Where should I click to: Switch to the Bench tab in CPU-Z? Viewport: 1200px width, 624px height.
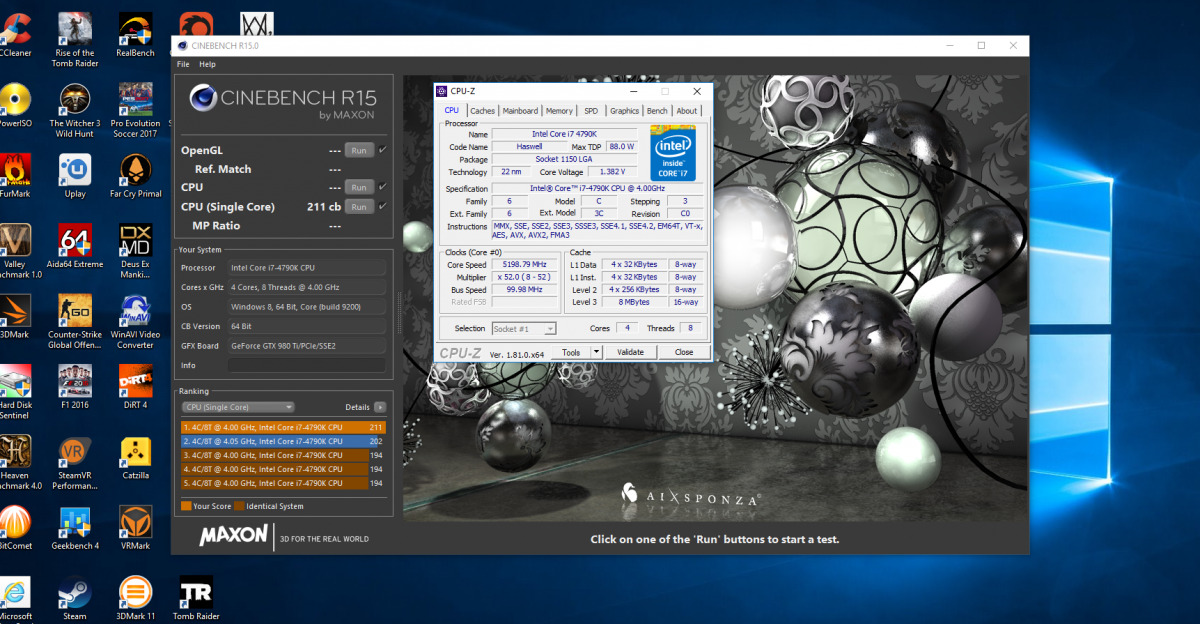tap(657, 111)
